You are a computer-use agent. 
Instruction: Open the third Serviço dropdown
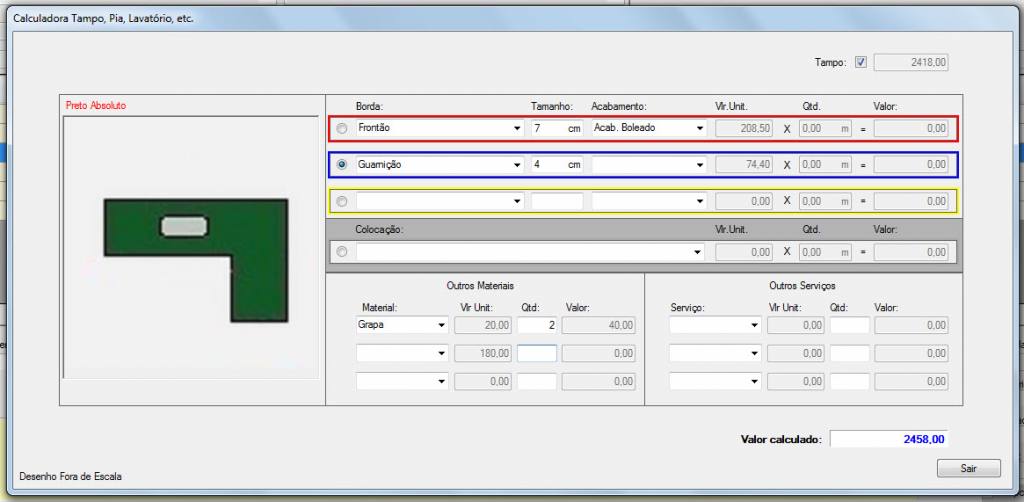point(715,381)
